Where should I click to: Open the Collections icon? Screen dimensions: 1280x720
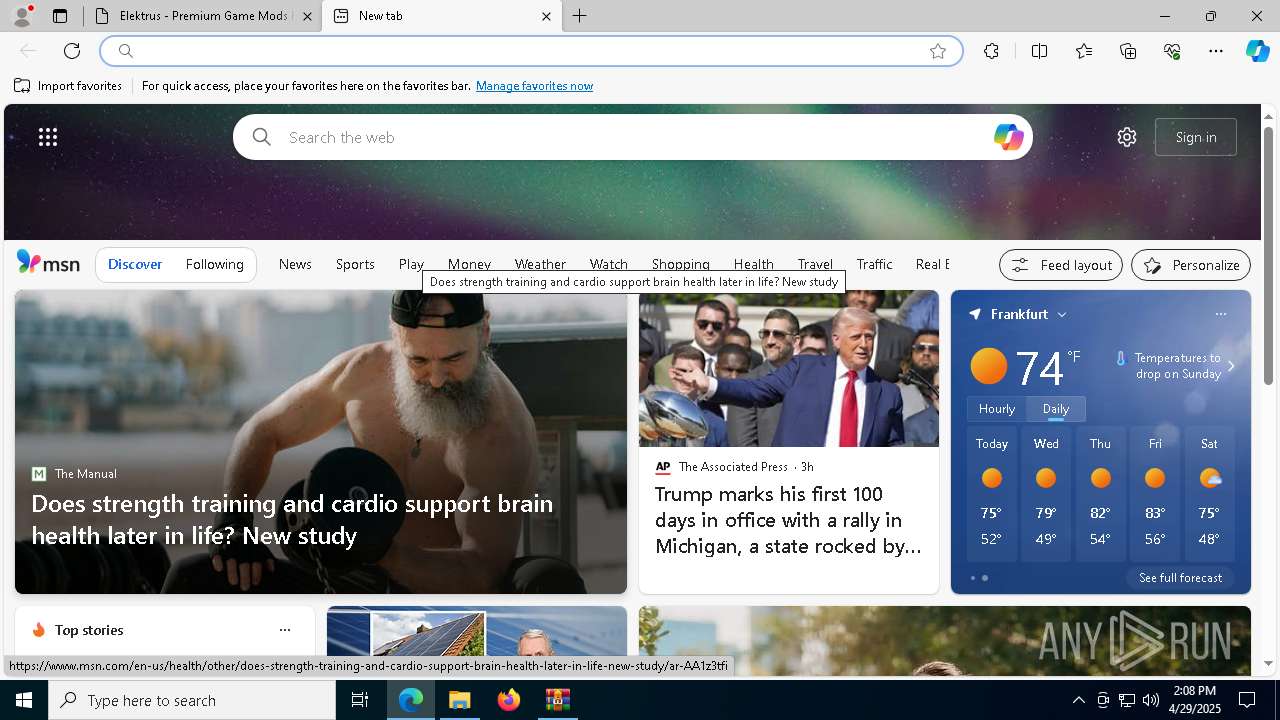1128,51
